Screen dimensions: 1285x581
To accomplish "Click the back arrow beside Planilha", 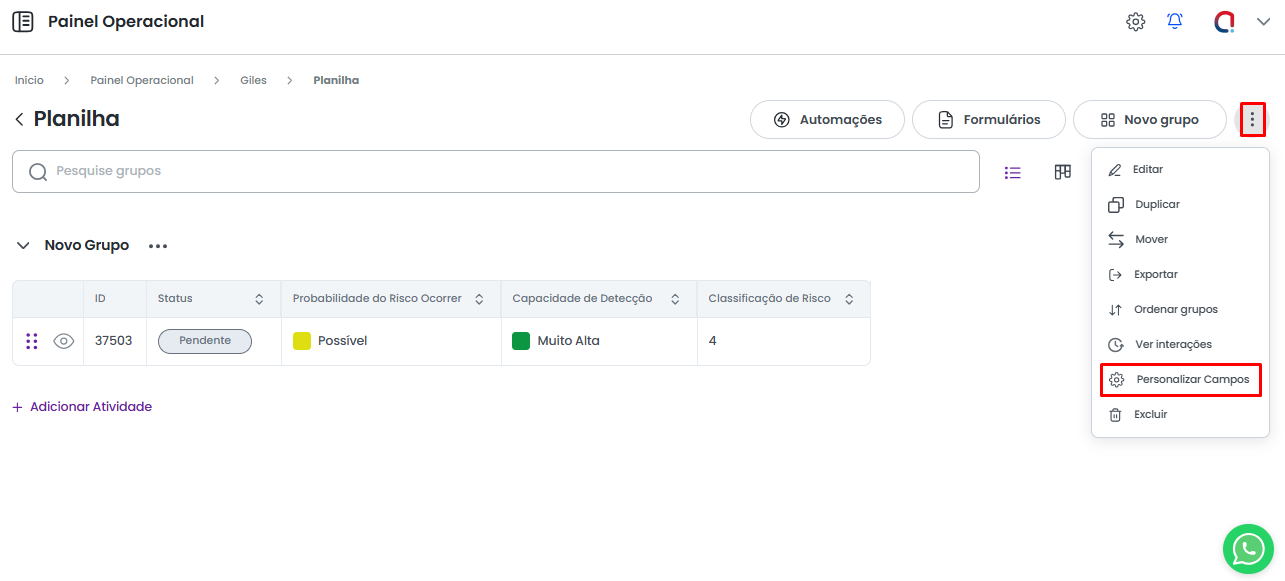I will pos(19,120).
